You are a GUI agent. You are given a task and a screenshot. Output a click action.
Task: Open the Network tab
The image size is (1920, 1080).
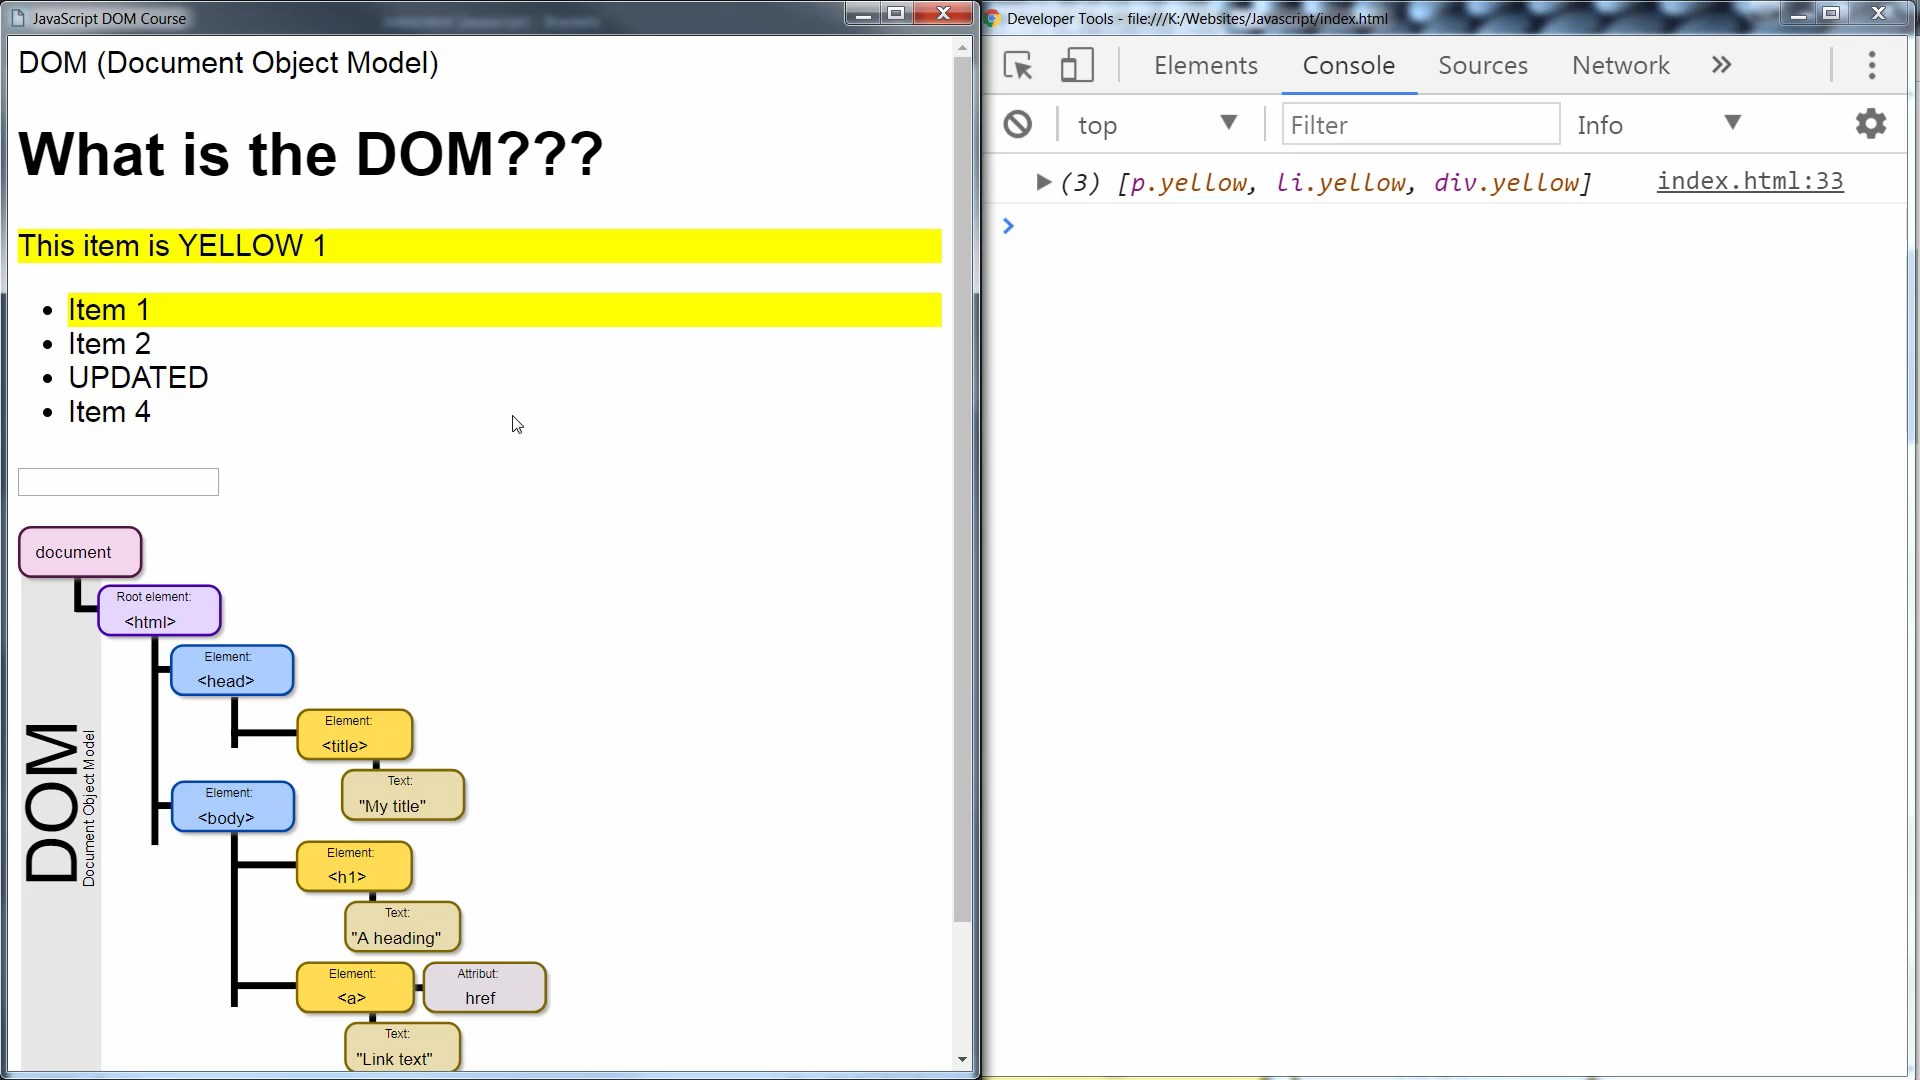[1621, 66]
